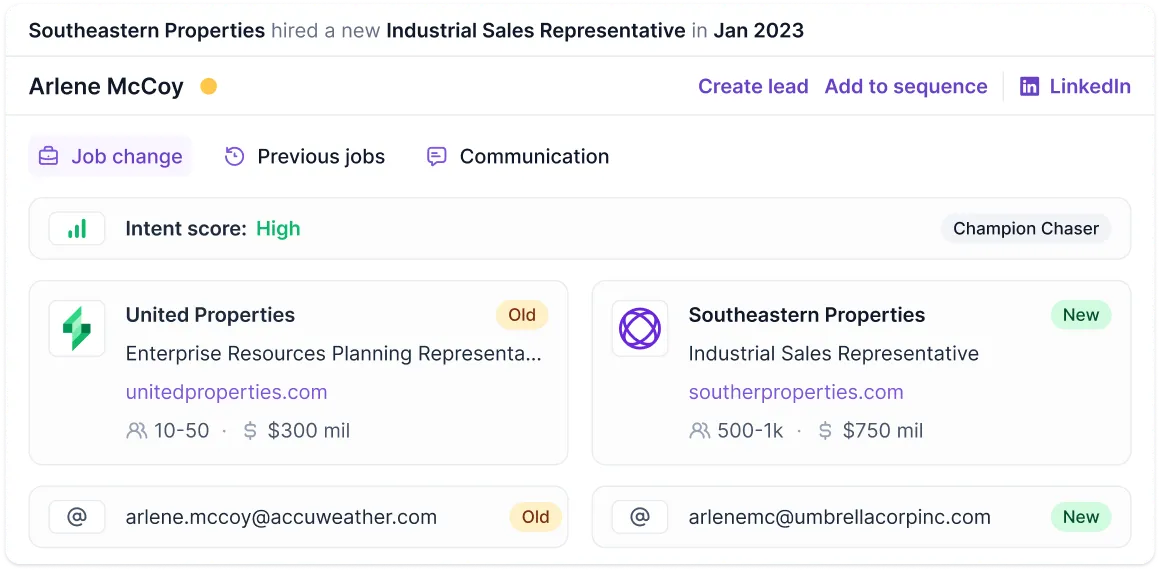Click Add to sequence
The height and width of the screenshot is (570, 1159).
(x=906, y=86)
